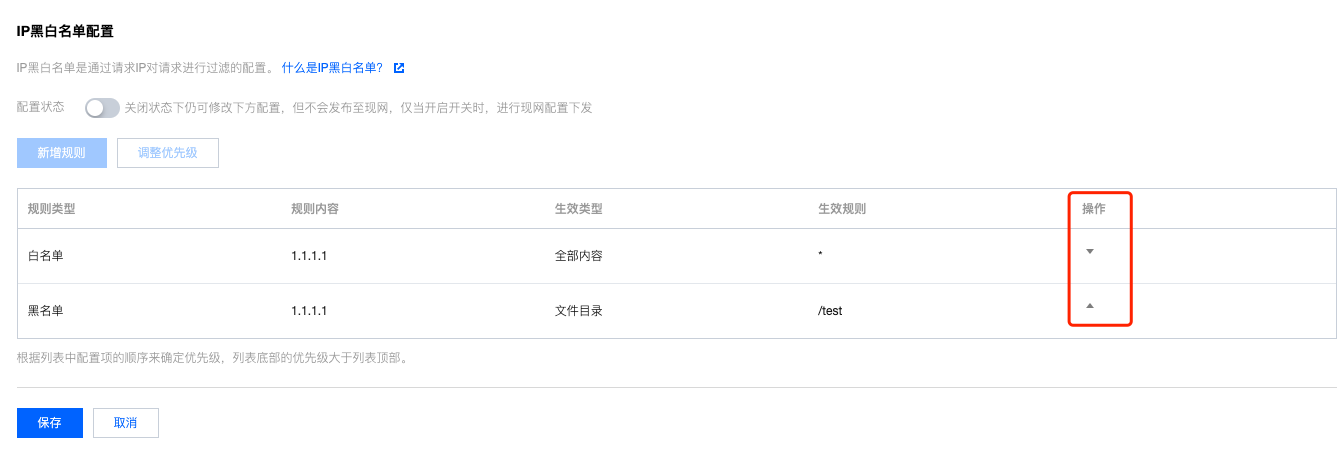1344x452 pixels.
Task: Select the 白名单 row type cell
Action: point(46,256)
